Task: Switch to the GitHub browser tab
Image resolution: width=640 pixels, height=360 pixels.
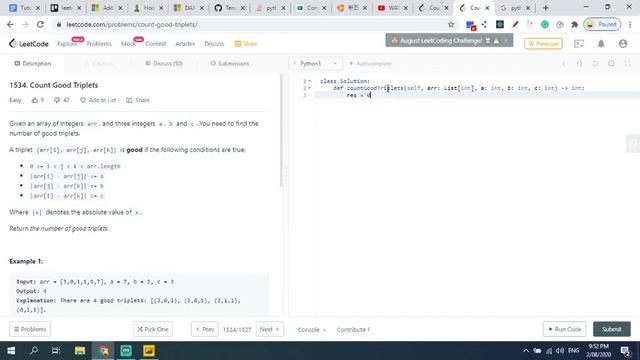Action: pyautogui.click(x=230, y=8)
